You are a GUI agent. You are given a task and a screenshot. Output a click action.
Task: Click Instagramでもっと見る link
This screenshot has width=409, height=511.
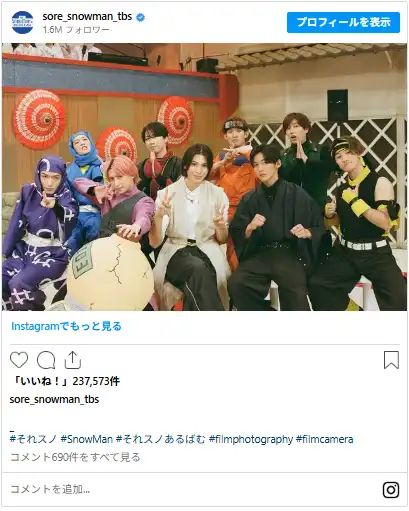66,326
